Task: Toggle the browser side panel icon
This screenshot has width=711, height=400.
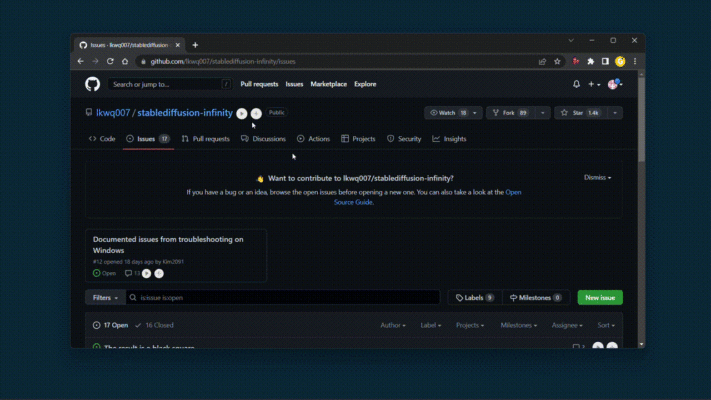Action: click(605, 61)
